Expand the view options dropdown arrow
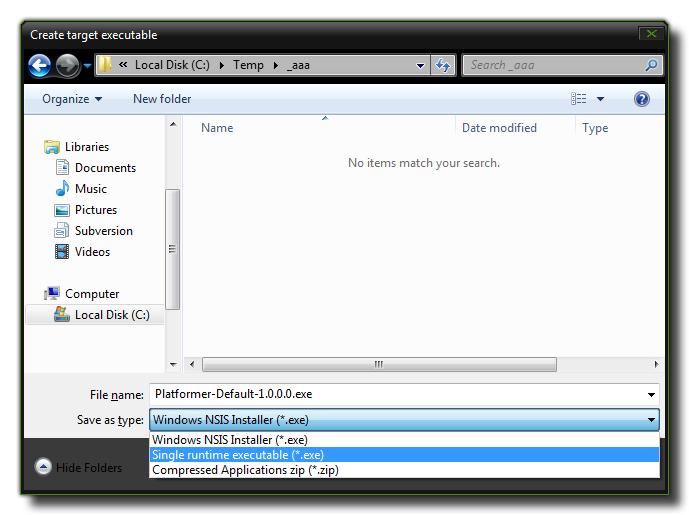The height and width of the screenshot is (515, 689). [601, 99]
